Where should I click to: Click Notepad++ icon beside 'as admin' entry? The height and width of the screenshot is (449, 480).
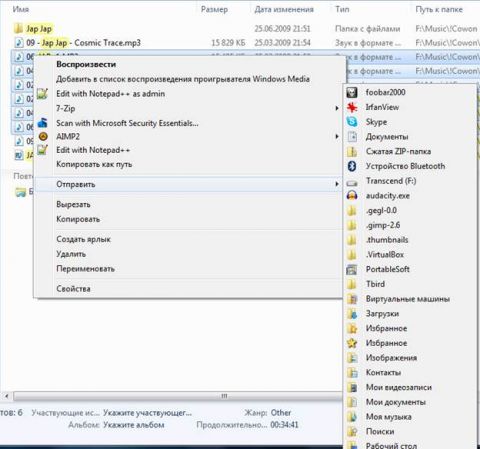coord(43,94)
